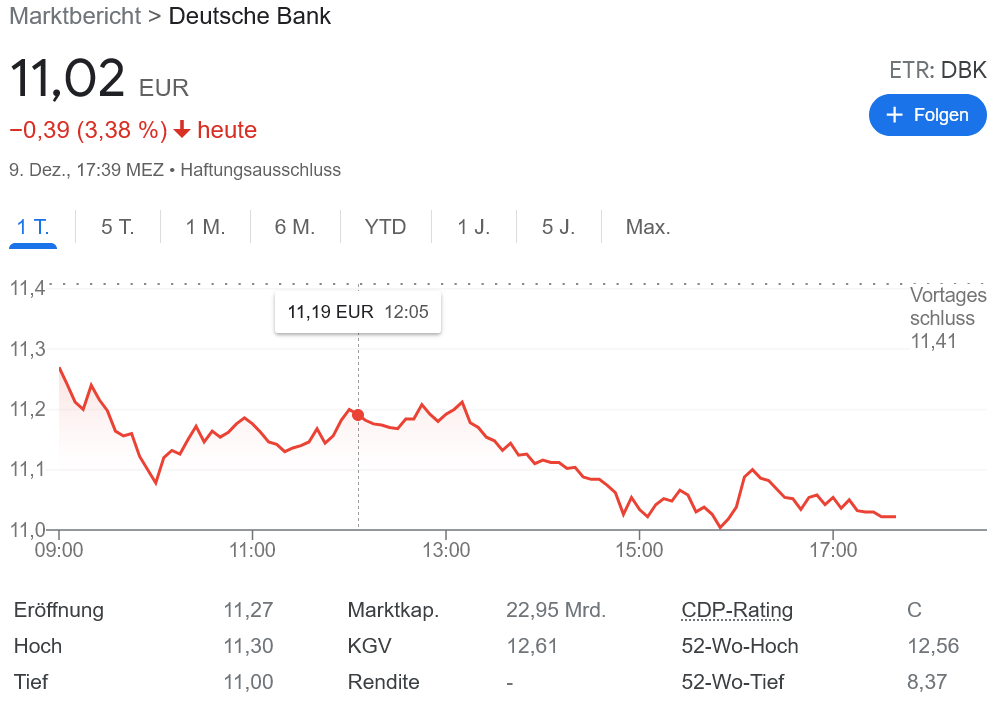Click the Vortagesschluss 11,41 label
The width and height of the screenshot is (993, 719).
point(947,318)
